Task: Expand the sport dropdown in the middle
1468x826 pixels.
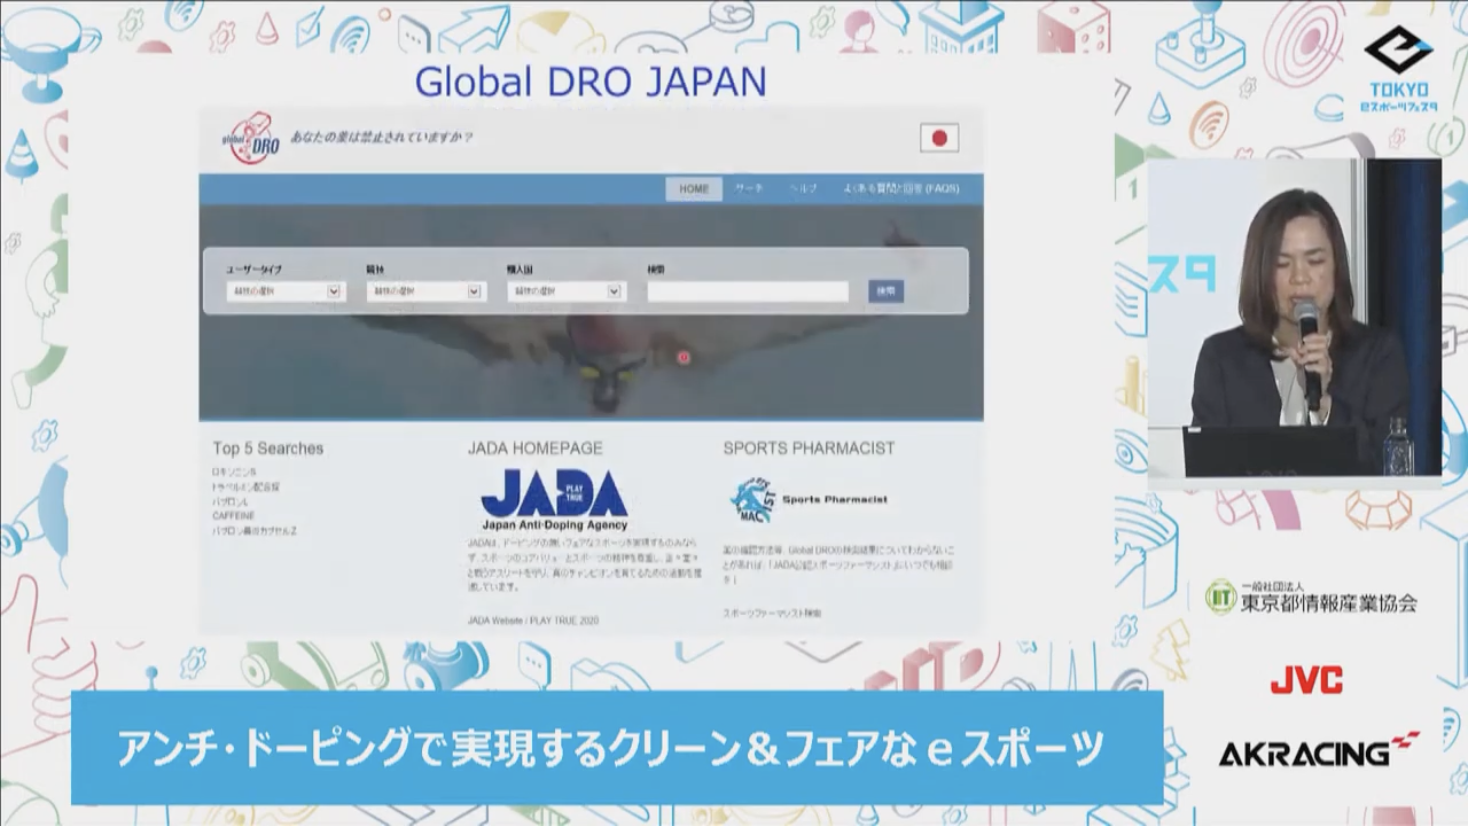Action: pyautogui.click(x=425, y=291)
